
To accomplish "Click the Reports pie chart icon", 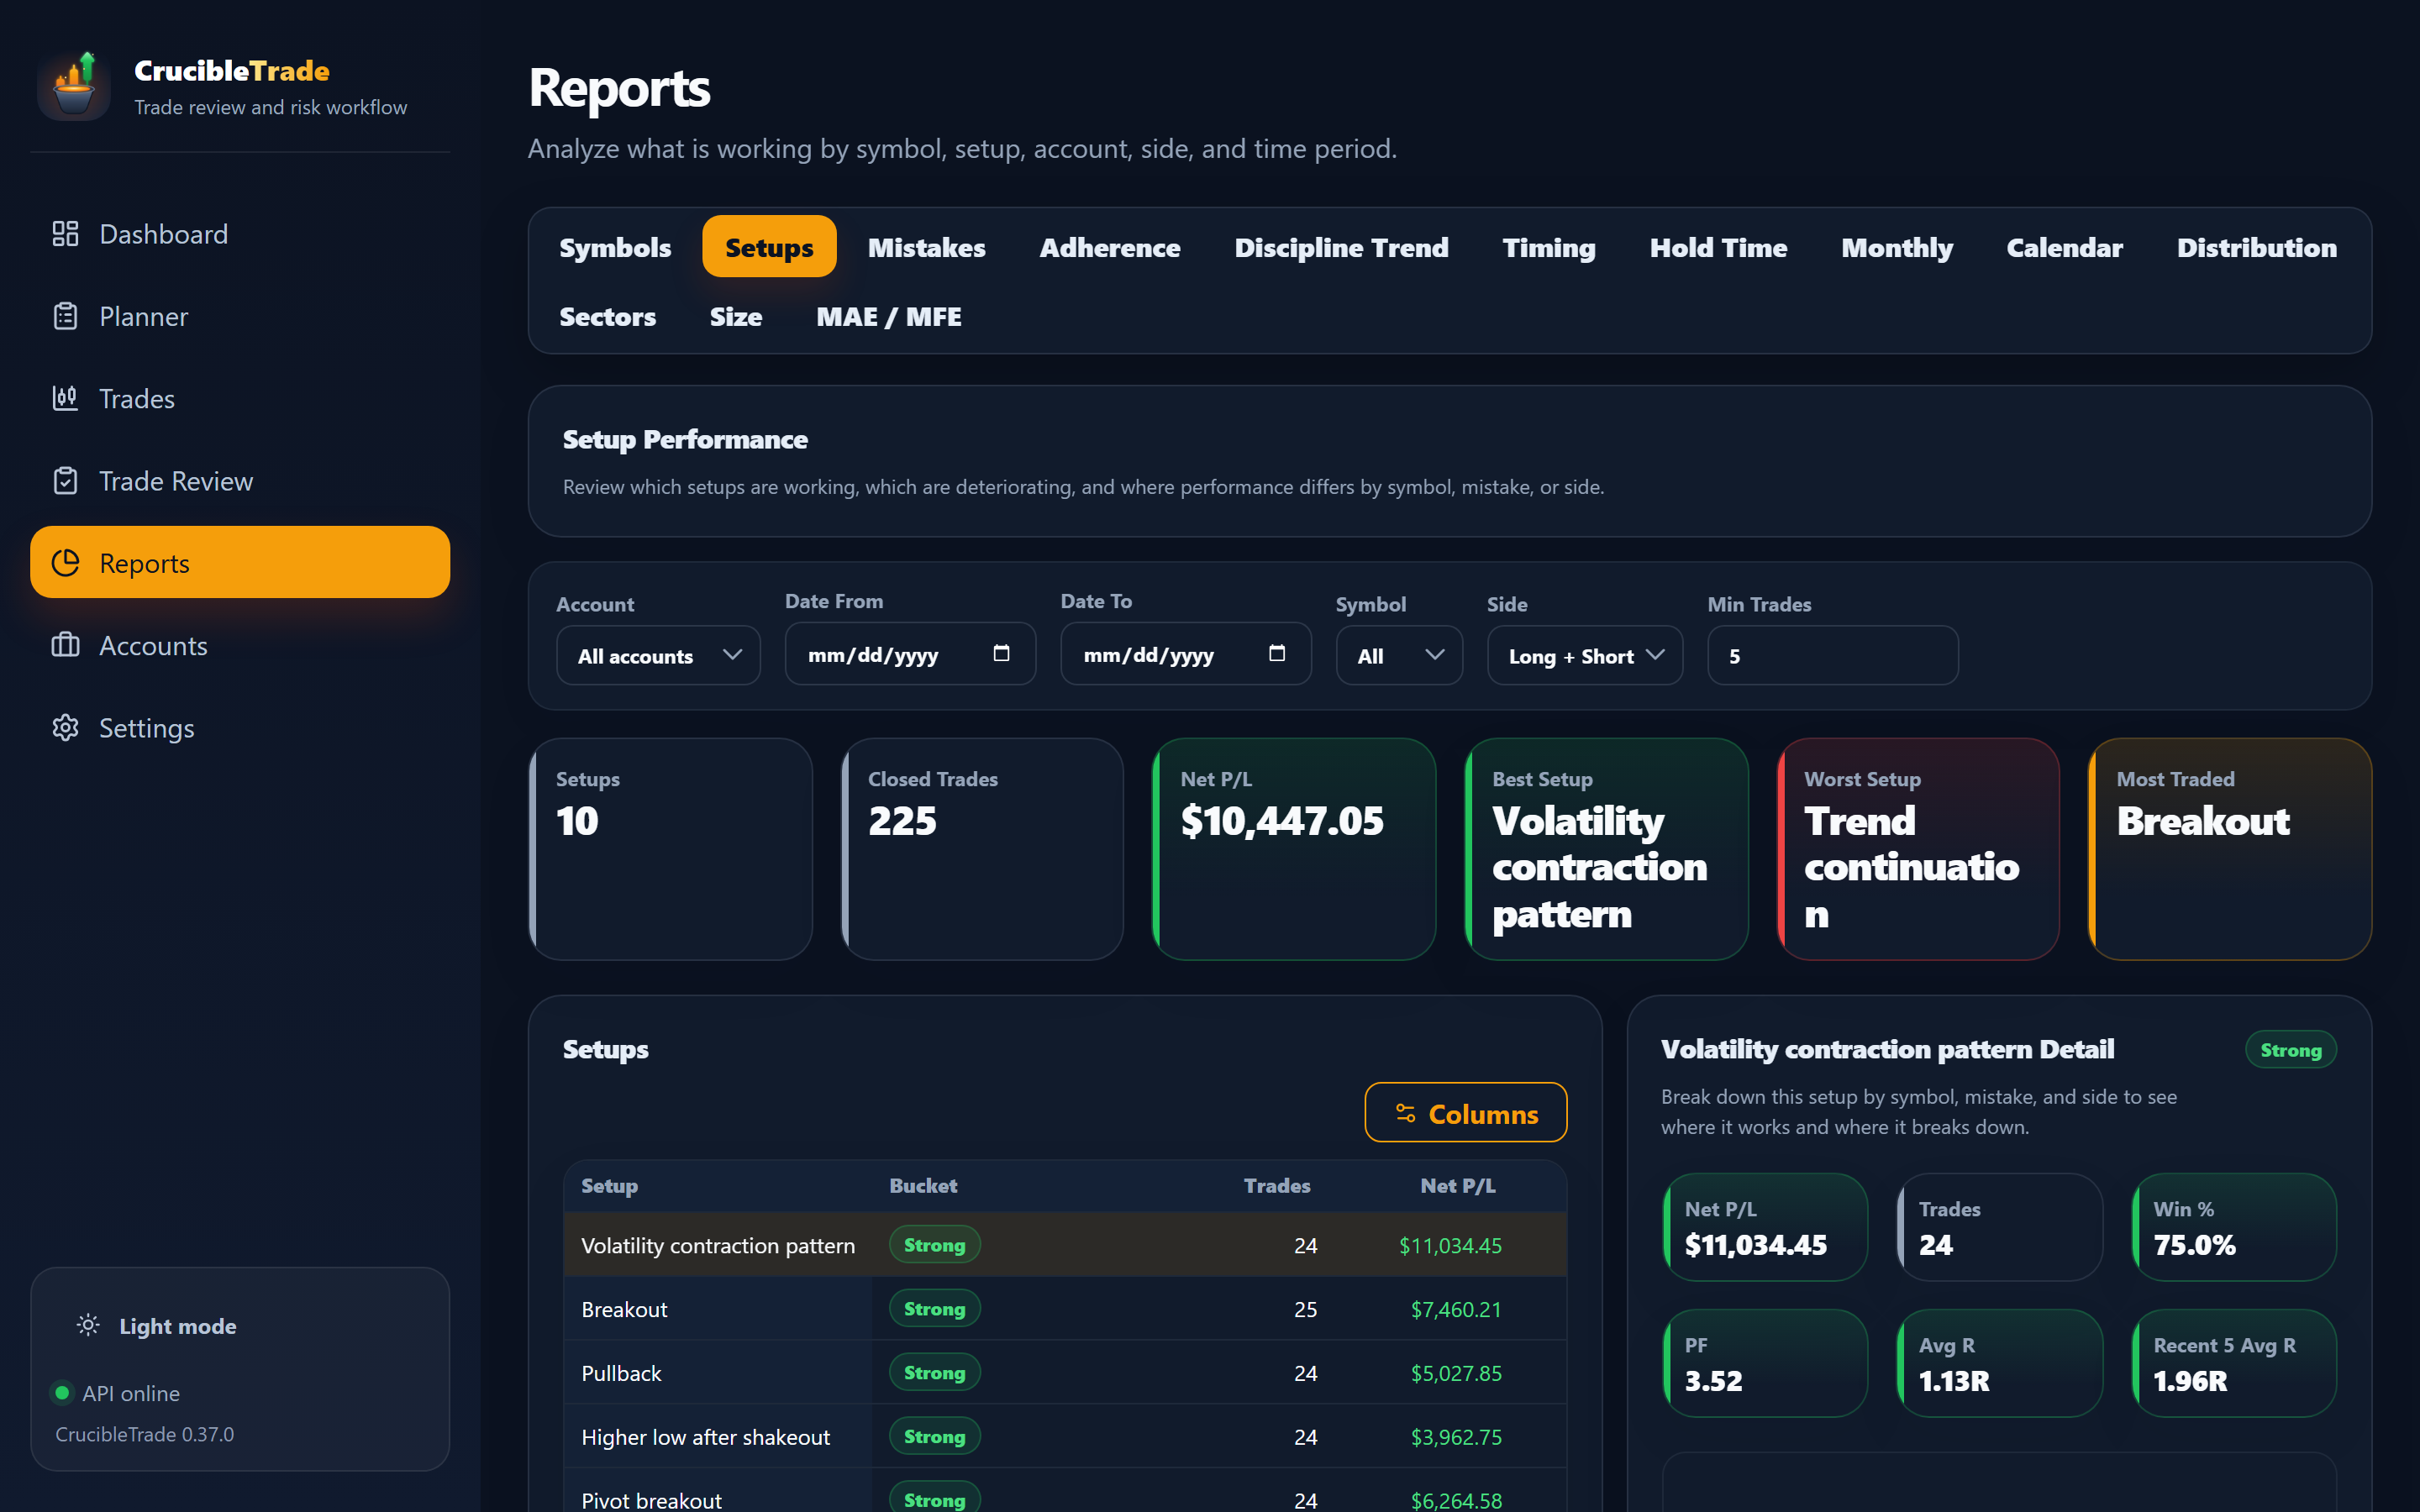I will pyautogui.click(x=65, y=563).
